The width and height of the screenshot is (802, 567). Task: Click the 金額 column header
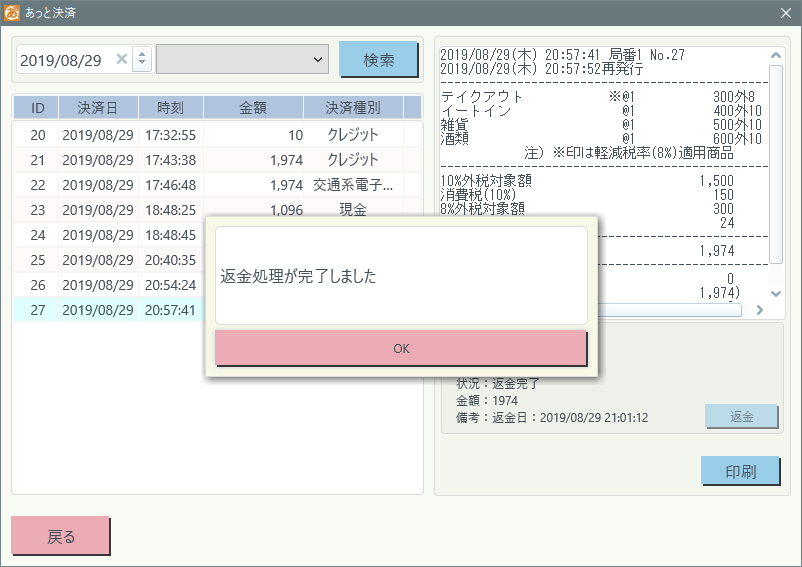point(253,108)
